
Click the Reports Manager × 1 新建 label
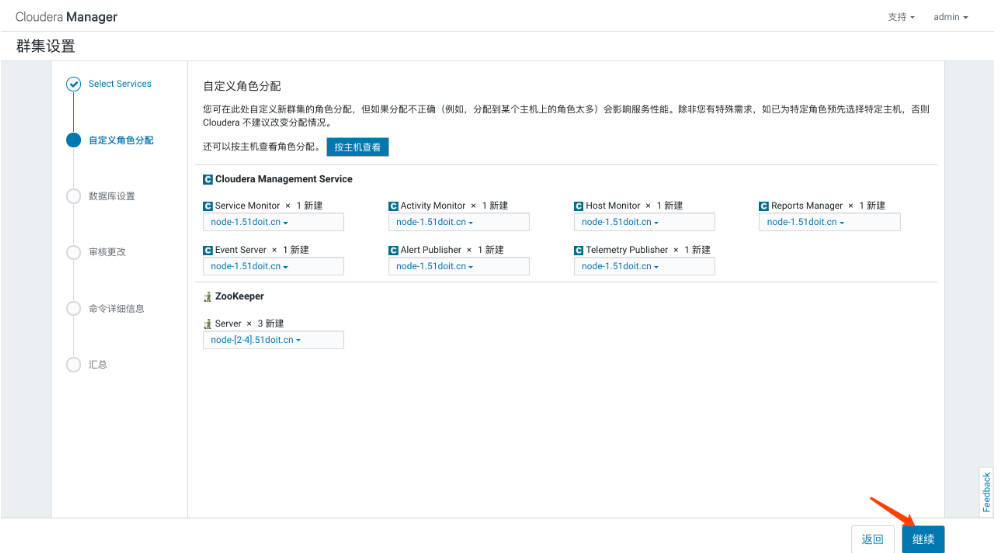pos(828,206)
